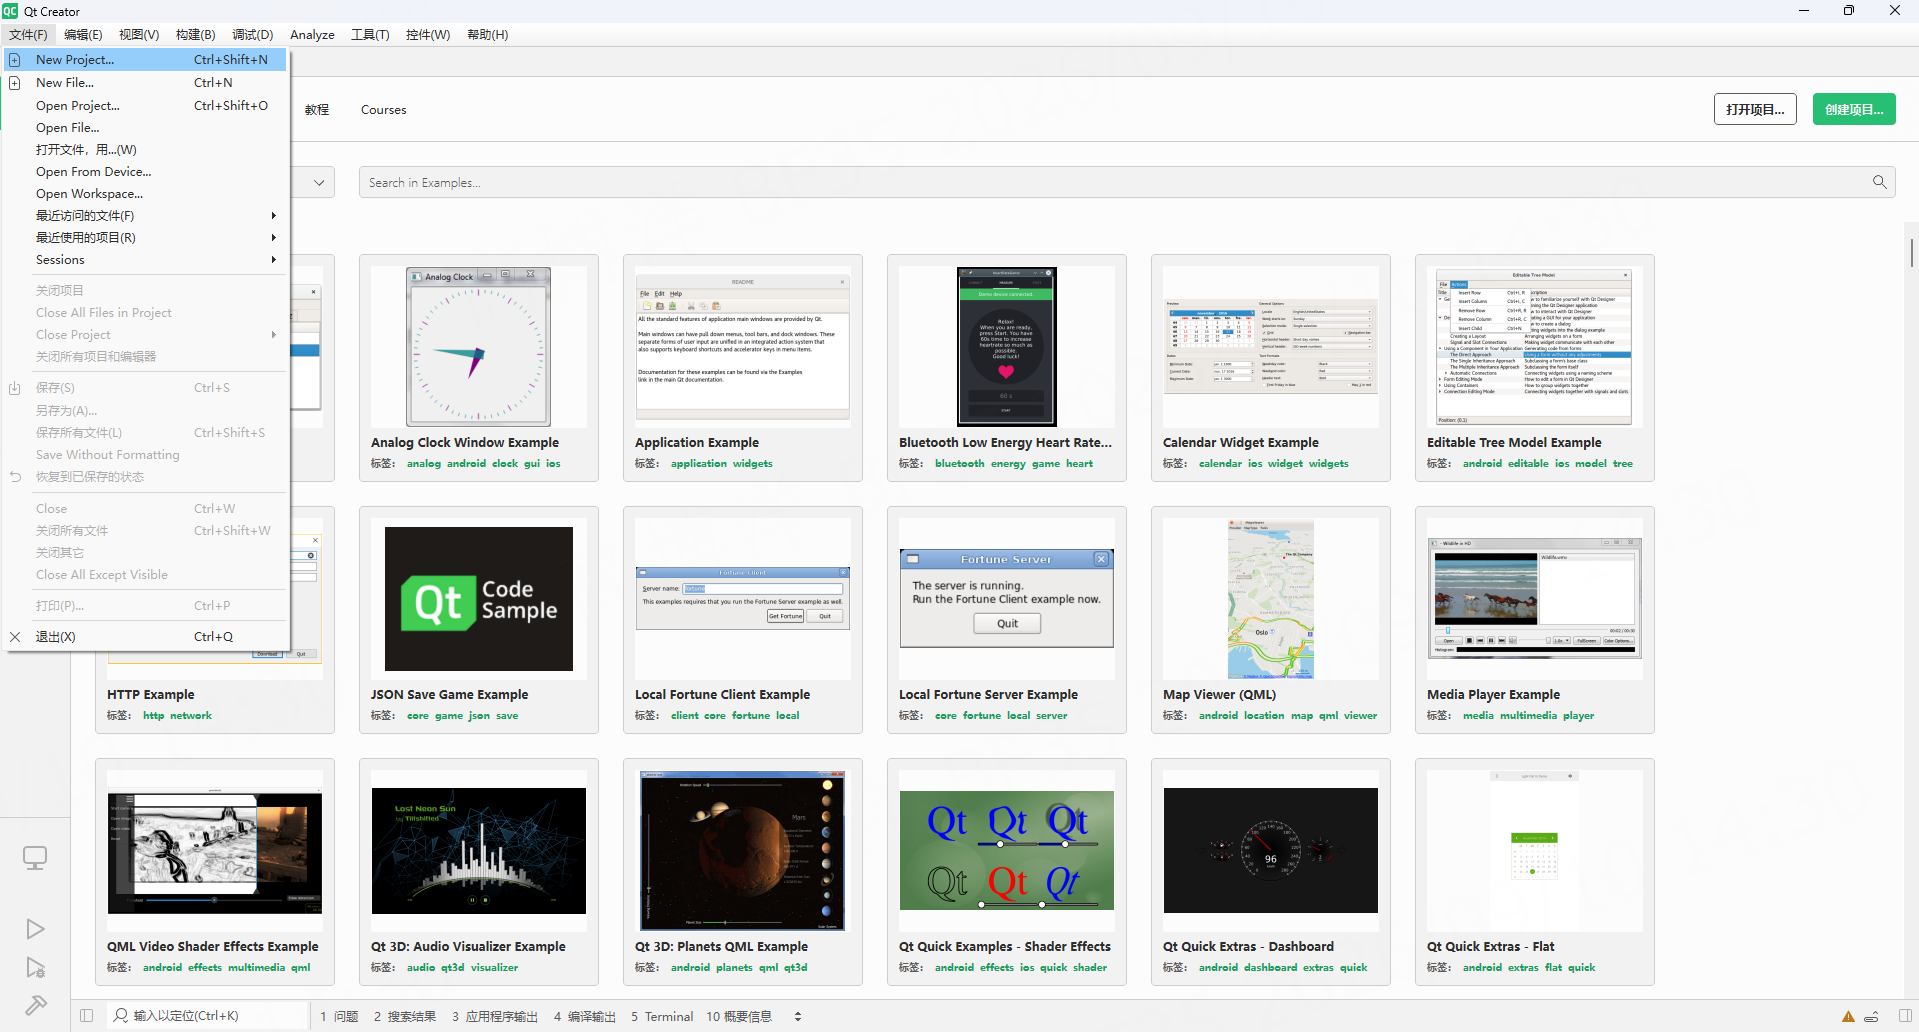Image resolution: width=1919 pixels, height=1032 pixels.
Task: Click the examples list vertical scrollbar
Action: tap(1911, 252)
